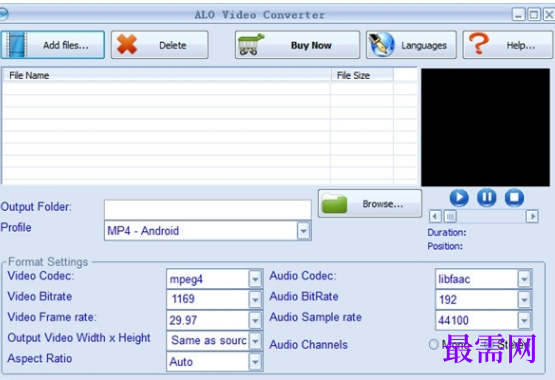Expand the Audio Codec libfaac dropdown

point(524,279)
